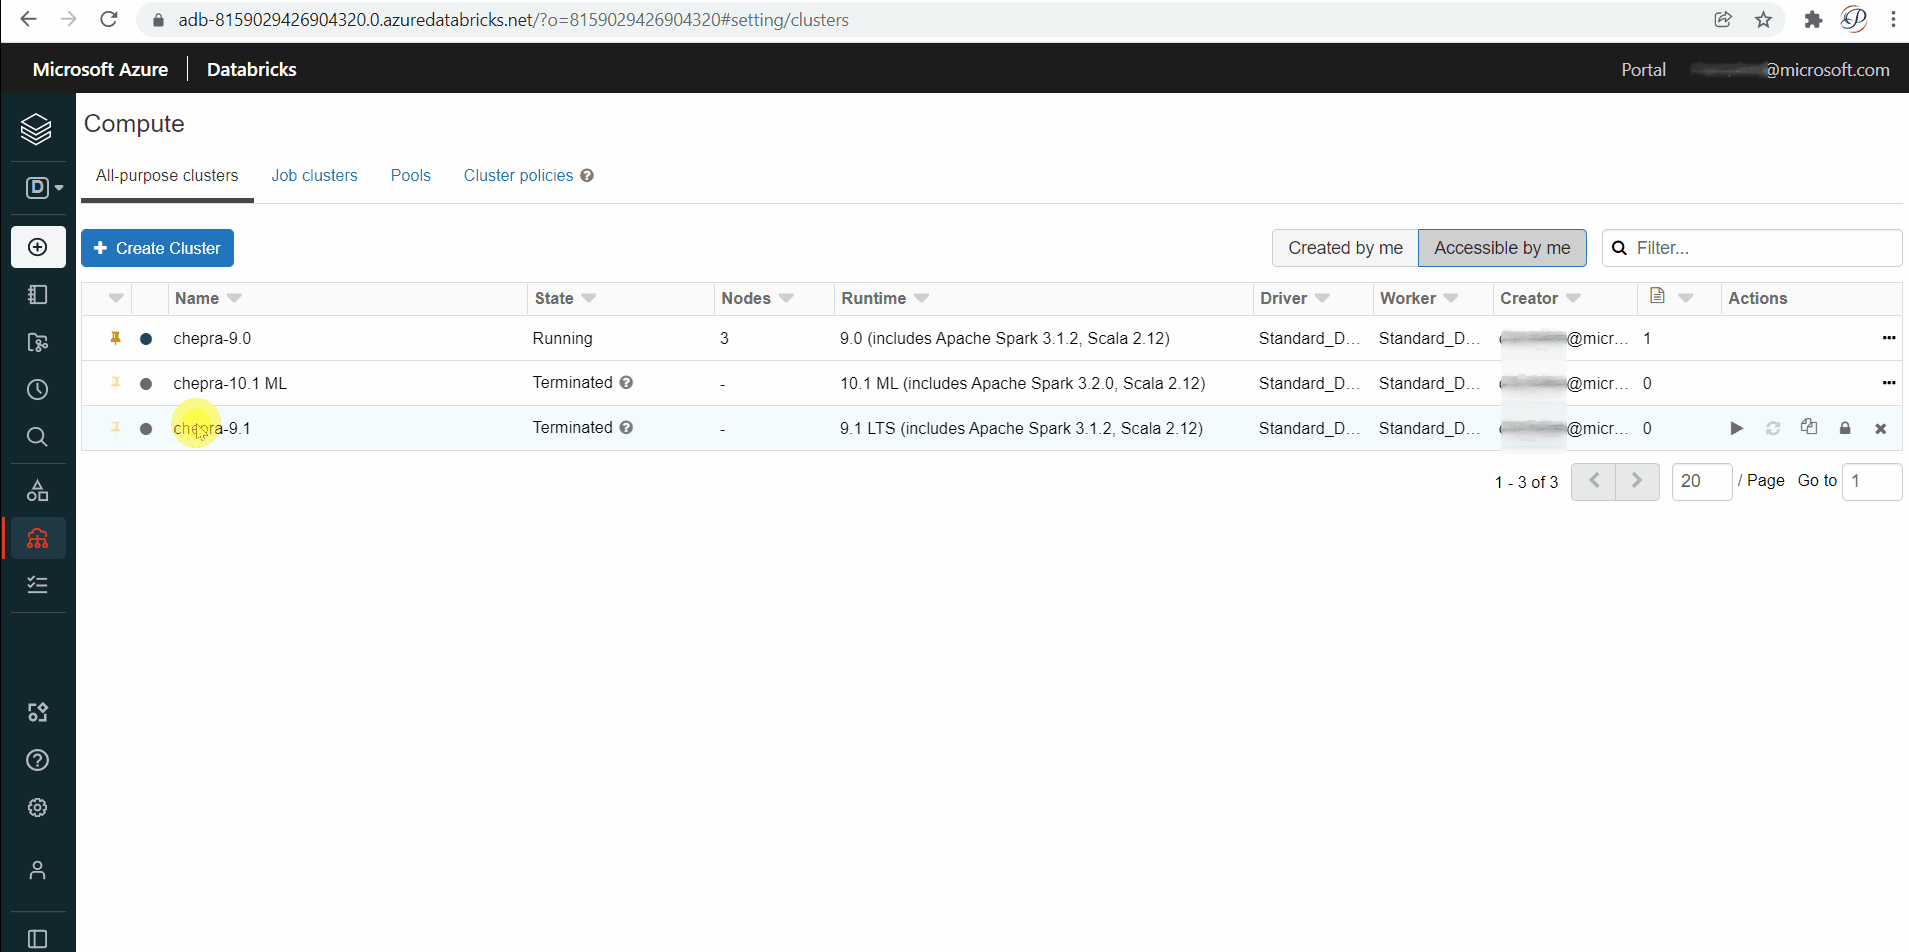The width and height of the screenshot is (1909, 952).
Task: Open kebab menu for chepra-10.1 ML
Action: click(x=1889, y=383)
